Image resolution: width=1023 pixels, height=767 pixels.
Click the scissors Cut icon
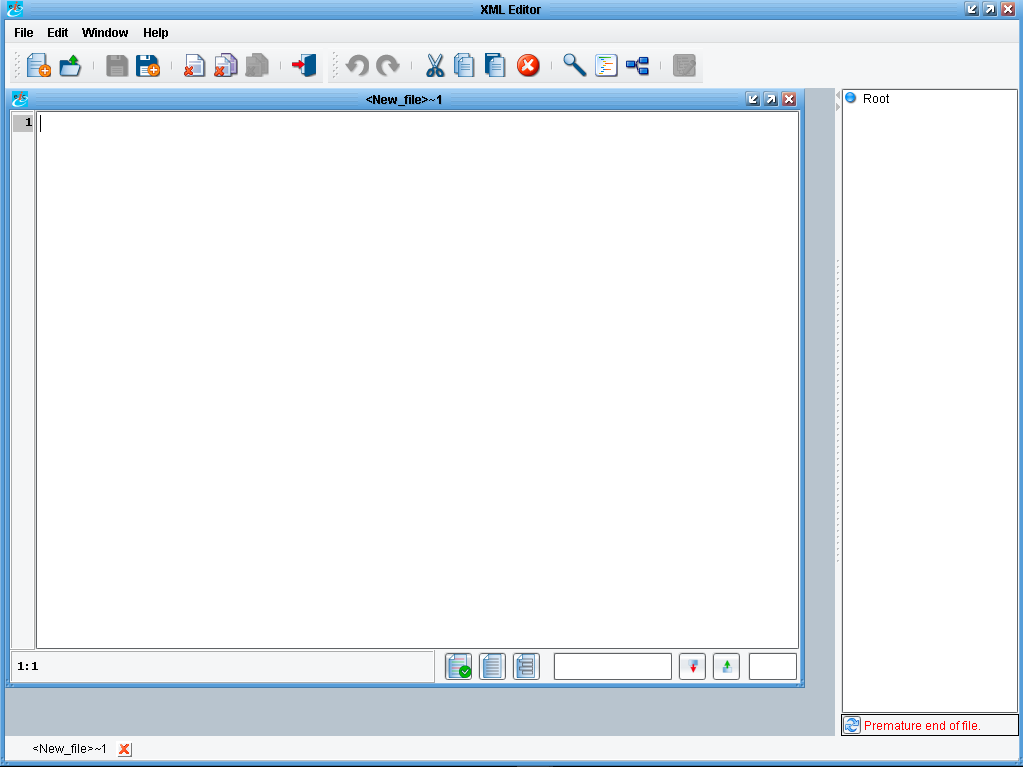(x=434, y=66)
